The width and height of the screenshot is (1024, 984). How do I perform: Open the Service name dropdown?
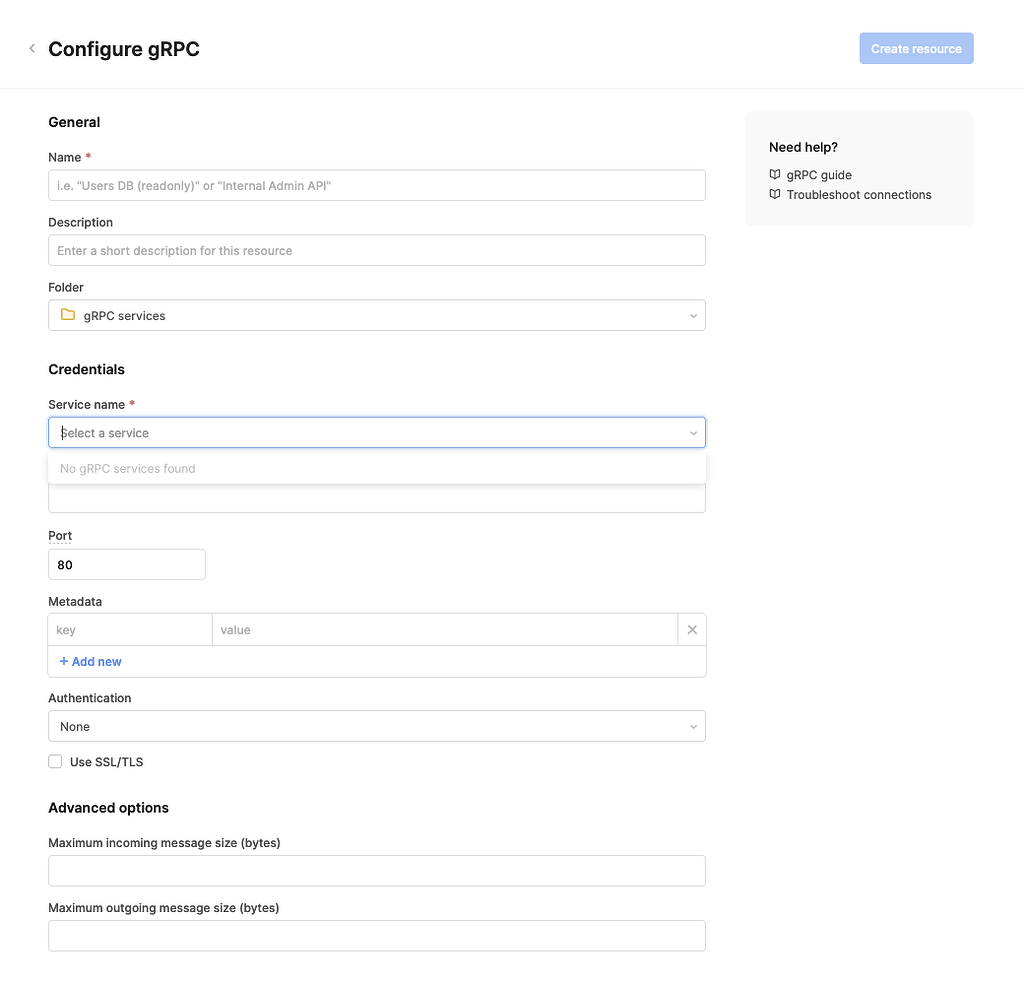tap(377, 432)
